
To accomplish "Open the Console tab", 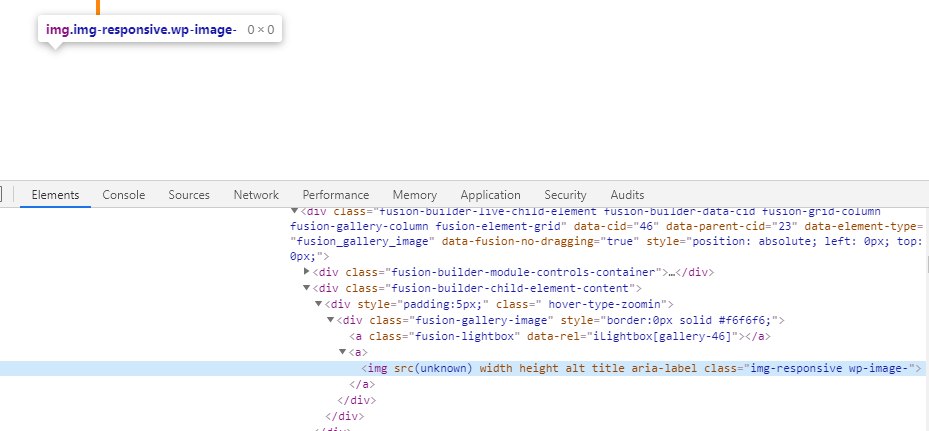I will coord(123,195).
